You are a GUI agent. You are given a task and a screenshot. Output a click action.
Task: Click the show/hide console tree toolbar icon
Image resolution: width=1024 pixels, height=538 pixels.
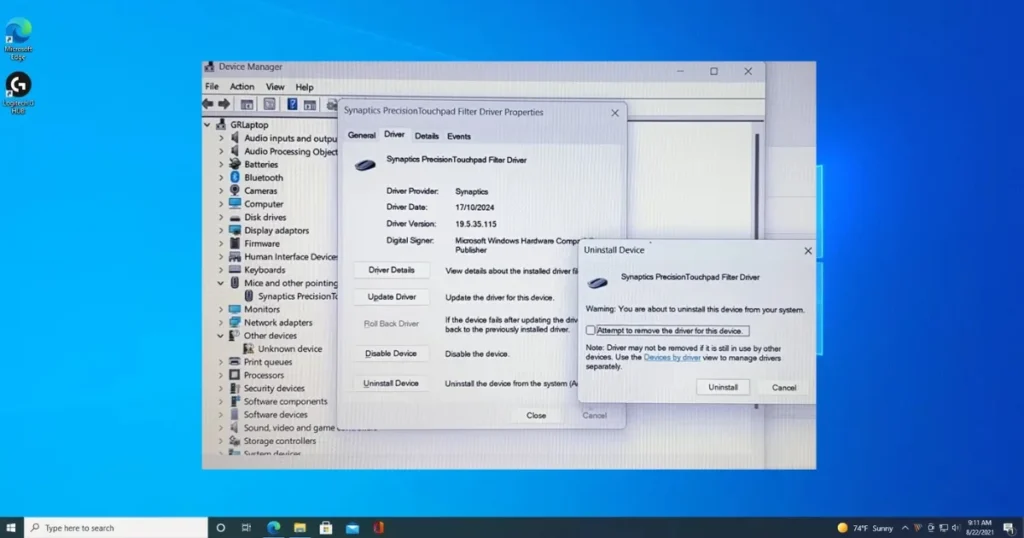coord(247,104)
